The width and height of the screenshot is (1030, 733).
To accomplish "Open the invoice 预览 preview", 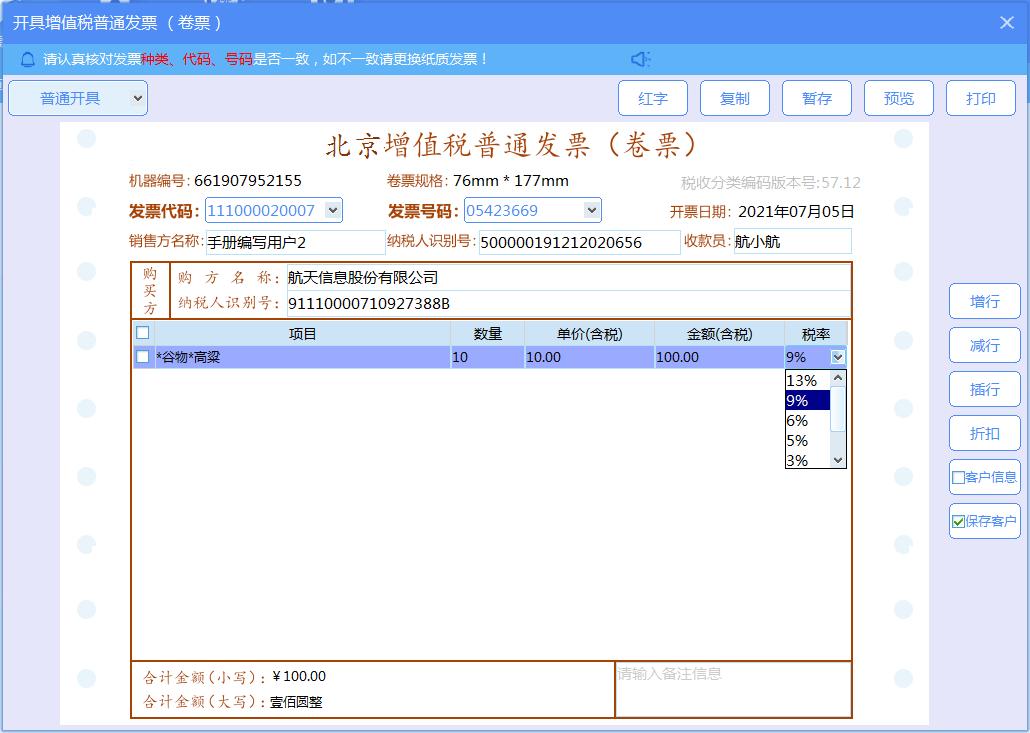I will click(898, 98).
